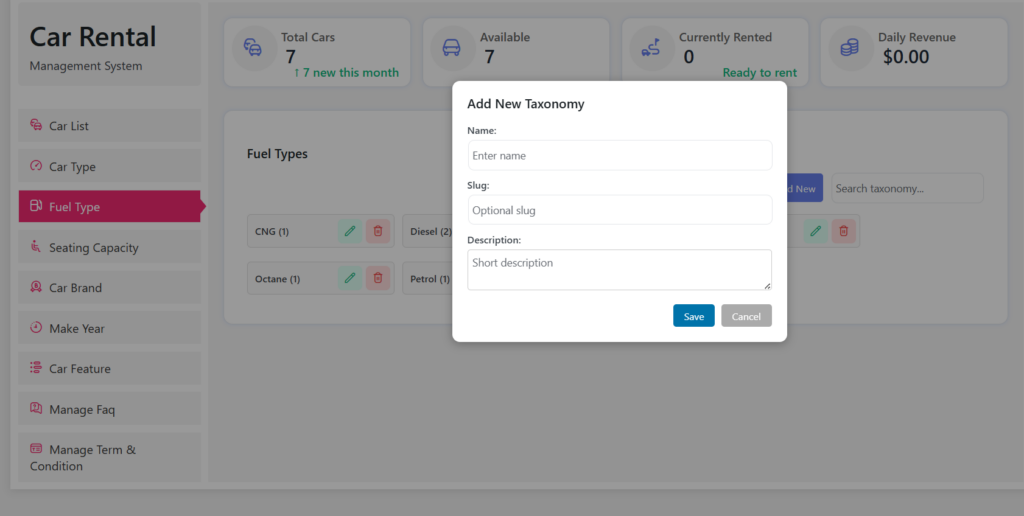Click the Petrol (1) label
1024x516 pixels.
coord(430,279)
